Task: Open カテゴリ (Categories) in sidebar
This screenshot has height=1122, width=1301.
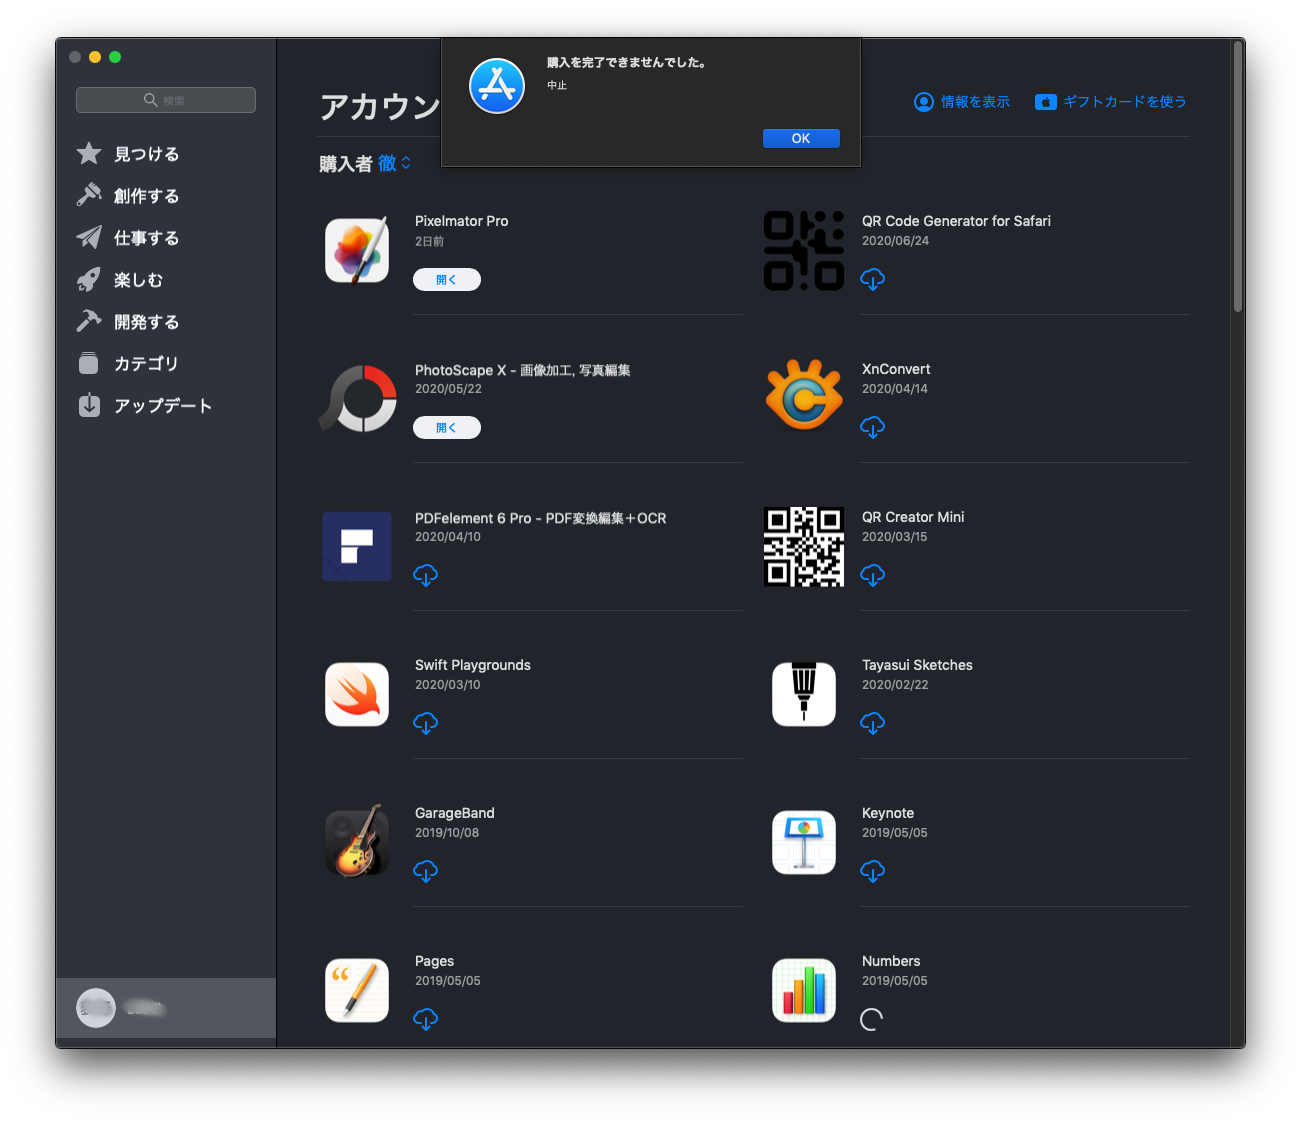Action: pos(146,363)
